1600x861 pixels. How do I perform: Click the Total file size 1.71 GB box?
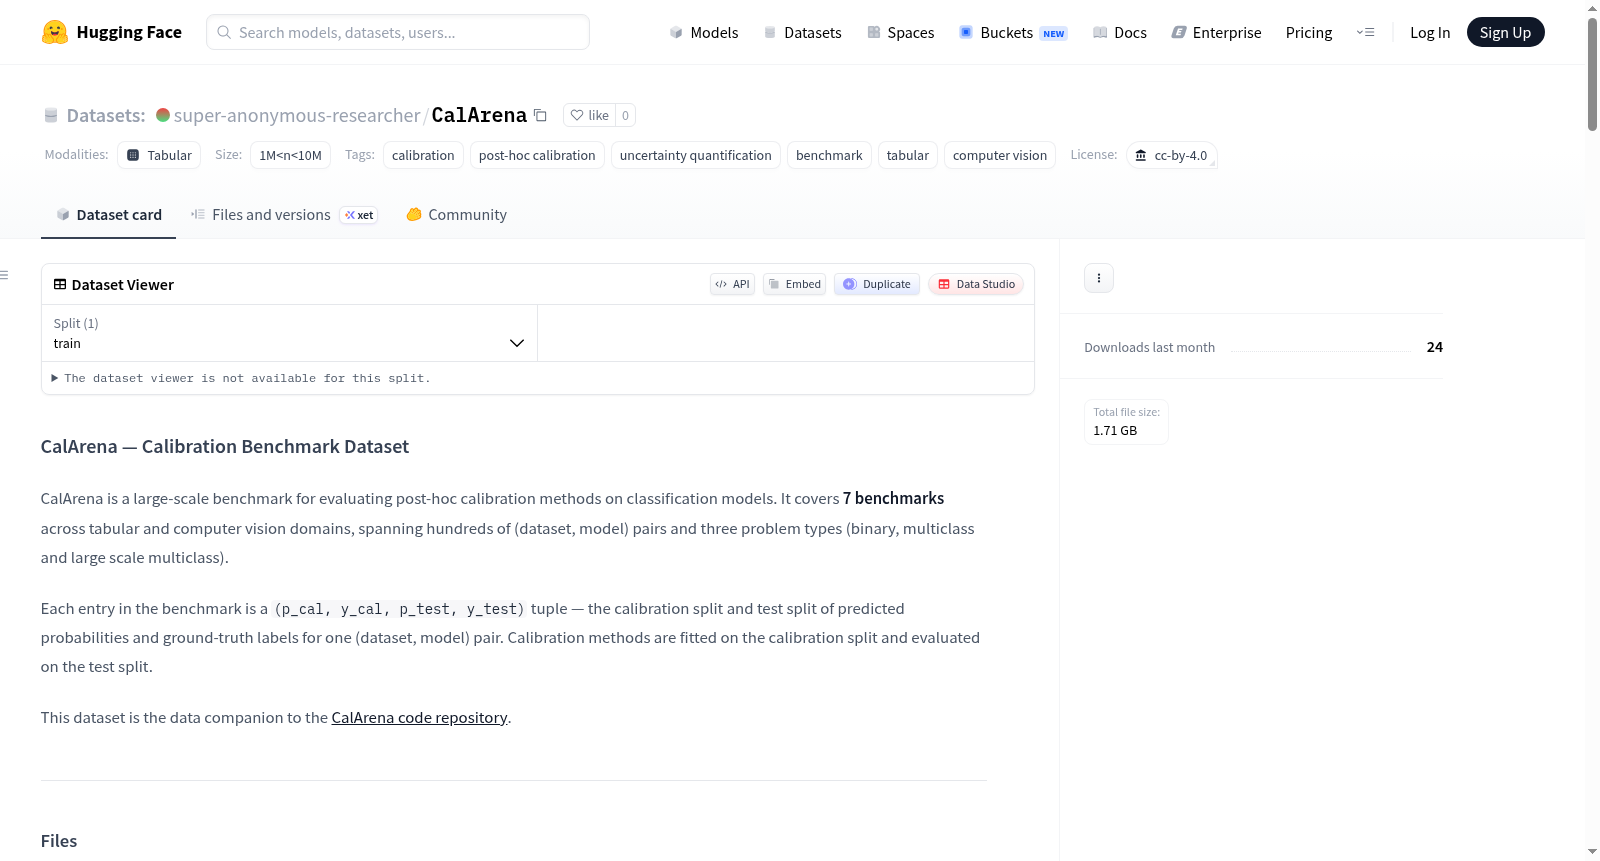coord(1127,421)
